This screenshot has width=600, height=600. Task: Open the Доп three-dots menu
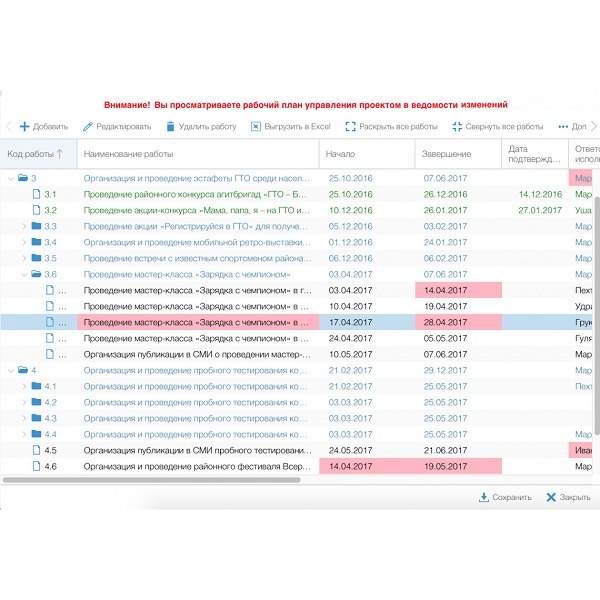(x=563, y=127)
